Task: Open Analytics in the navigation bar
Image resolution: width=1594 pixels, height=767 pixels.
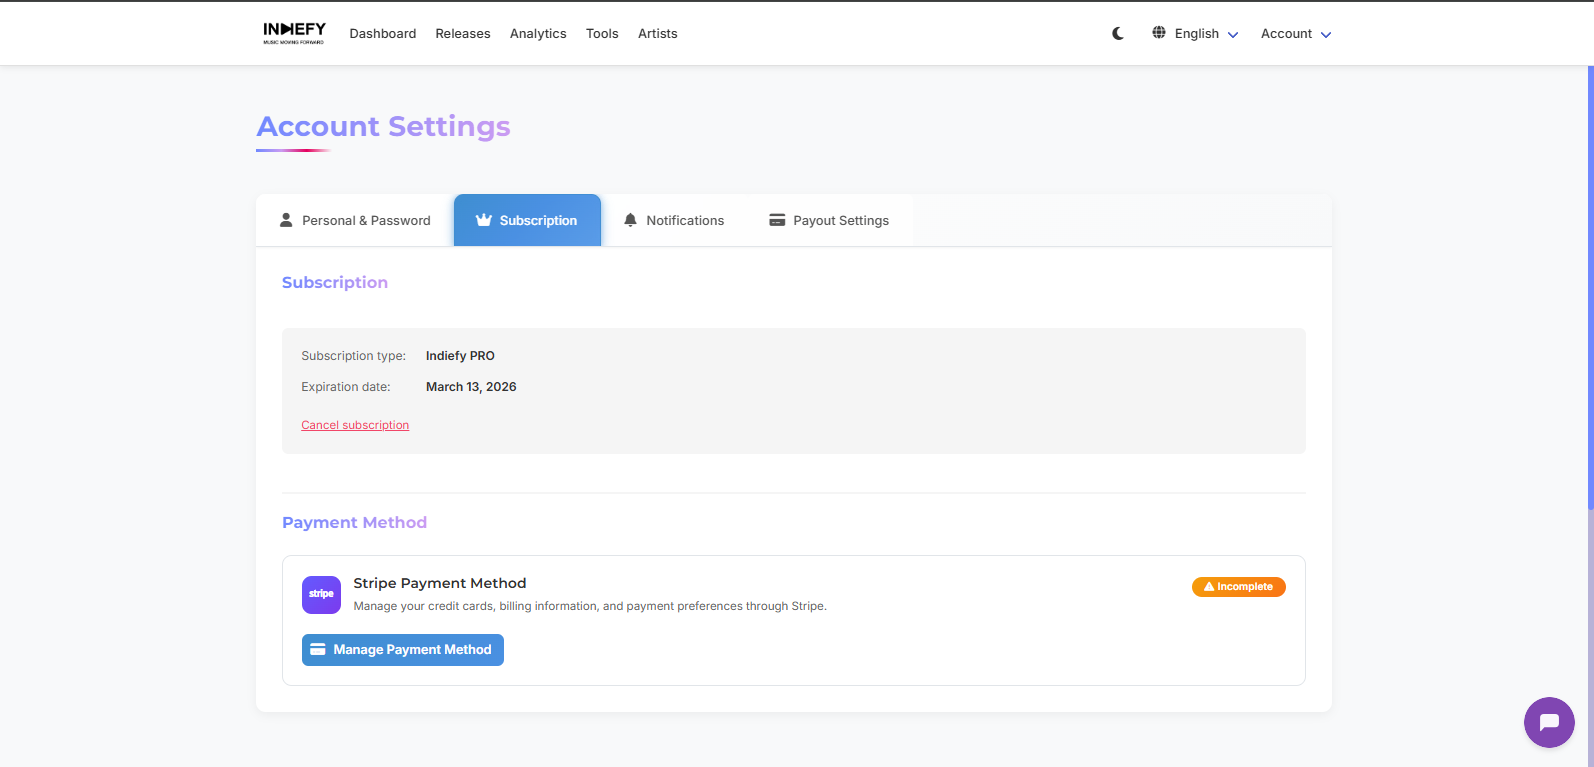Action: pos(538,34)
